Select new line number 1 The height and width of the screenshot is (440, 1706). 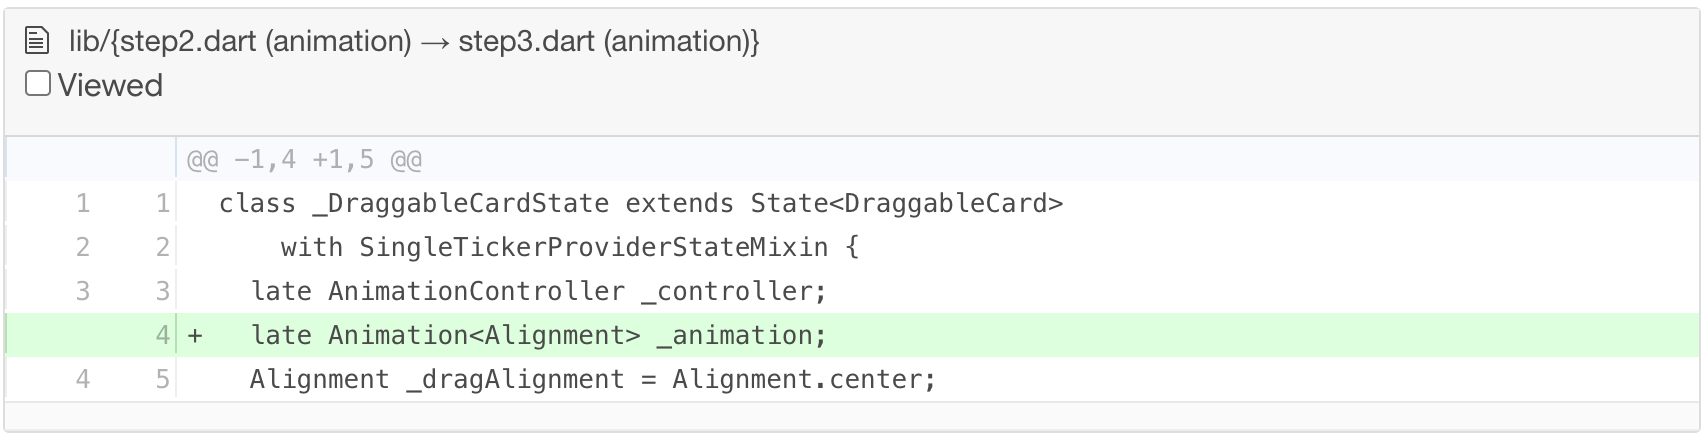[x=162, y=204]
